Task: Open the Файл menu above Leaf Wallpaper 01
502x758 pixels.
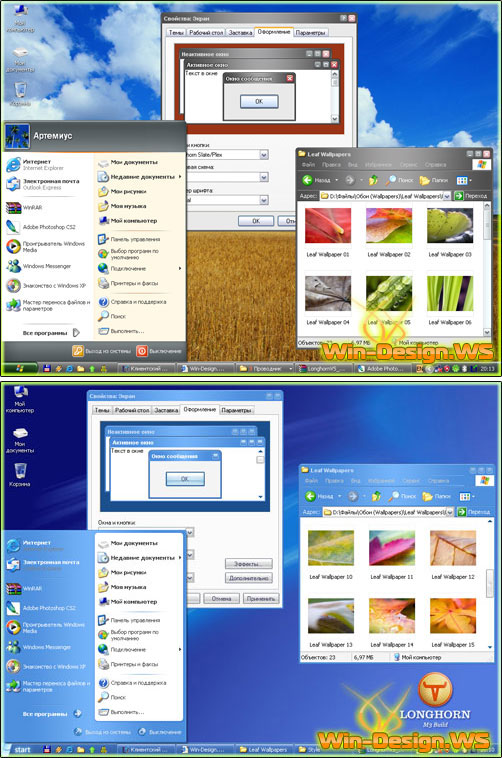Action: coord(309,165)
